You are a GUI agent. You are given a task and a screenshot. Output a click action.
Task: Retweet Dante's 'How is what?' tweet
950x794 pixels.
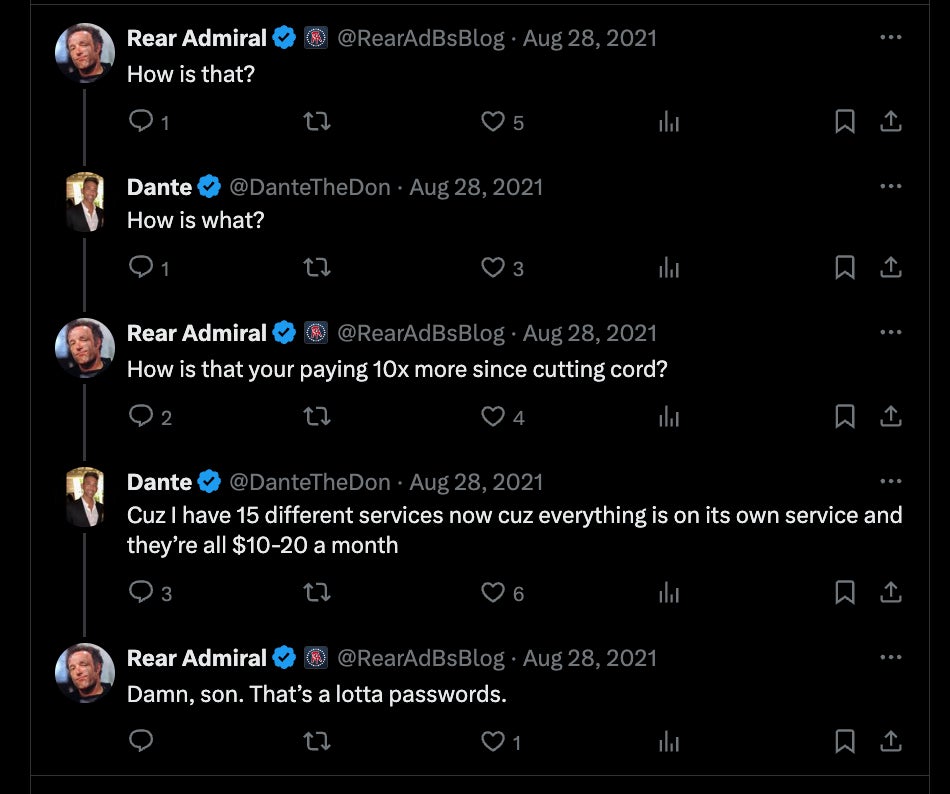point(316,268)
